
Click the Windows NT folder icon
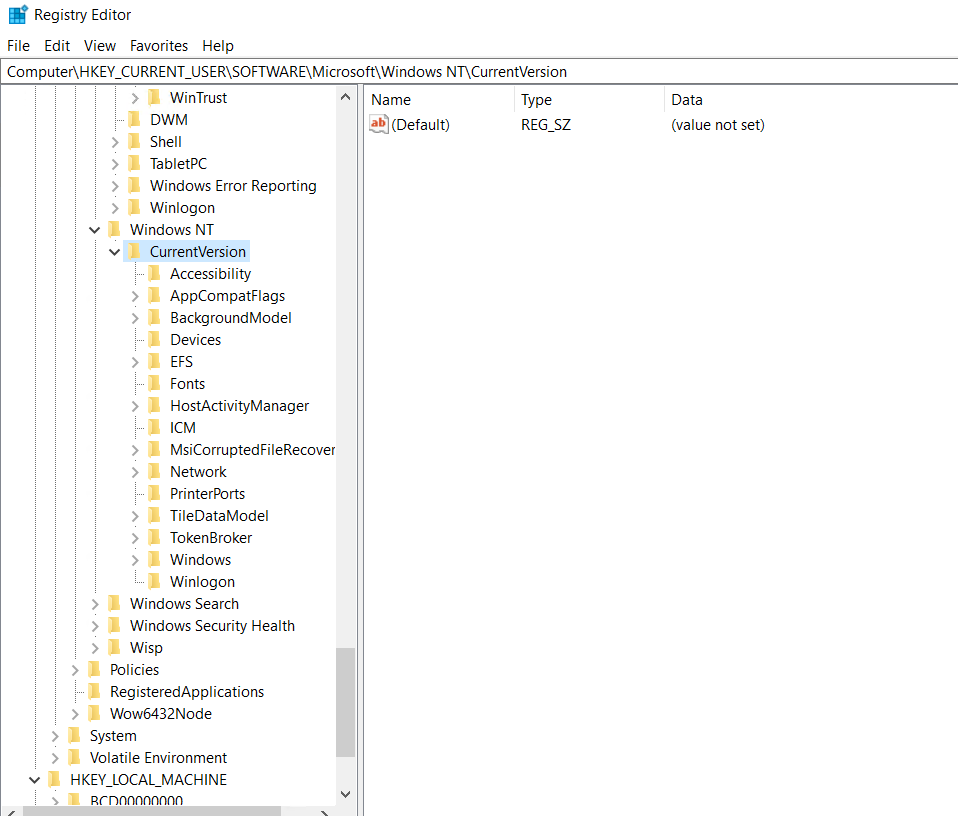(114, 229)
